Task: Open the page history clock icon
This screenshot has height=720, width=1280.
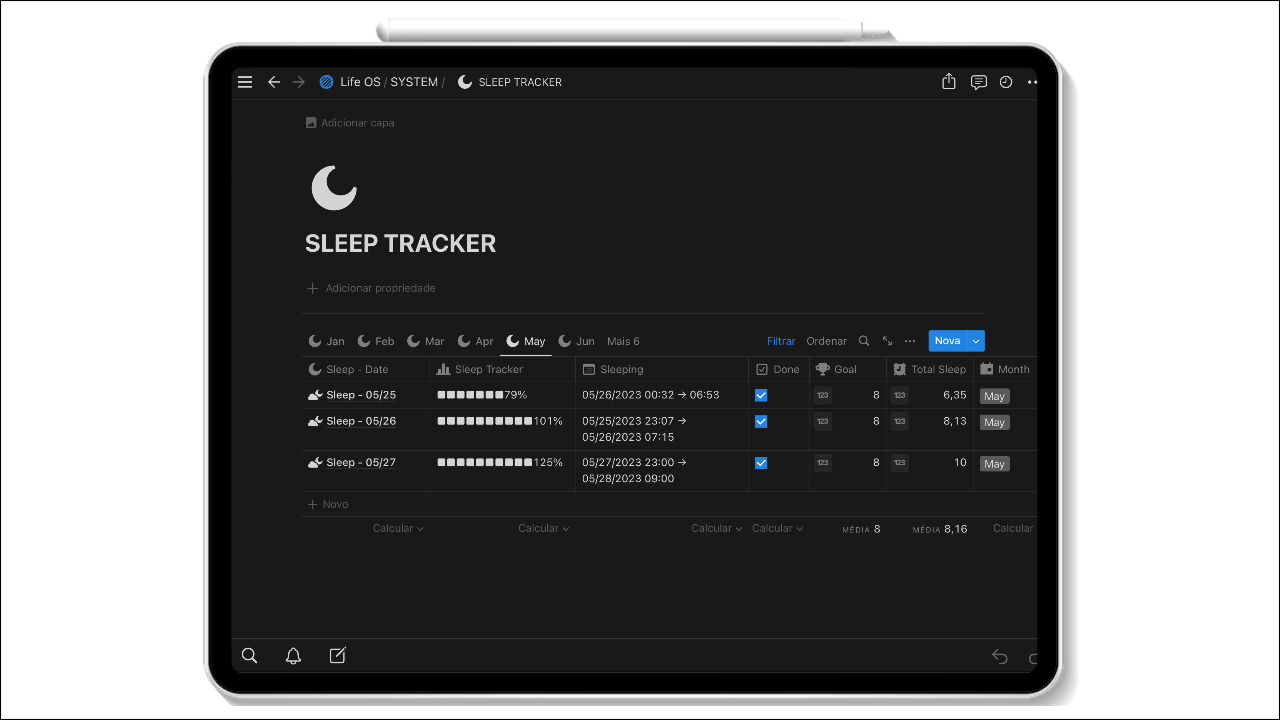Action: [1006, 82]
